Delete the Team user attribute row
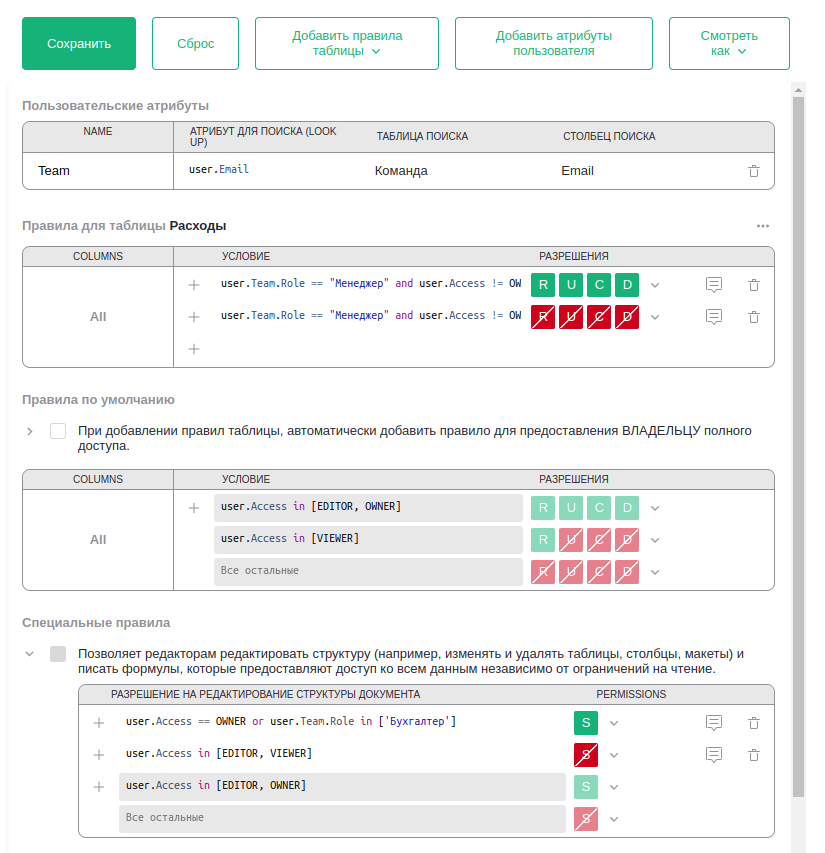Viewport: 825px width, 853px height. pyautogui.click(x=753, y=171)
